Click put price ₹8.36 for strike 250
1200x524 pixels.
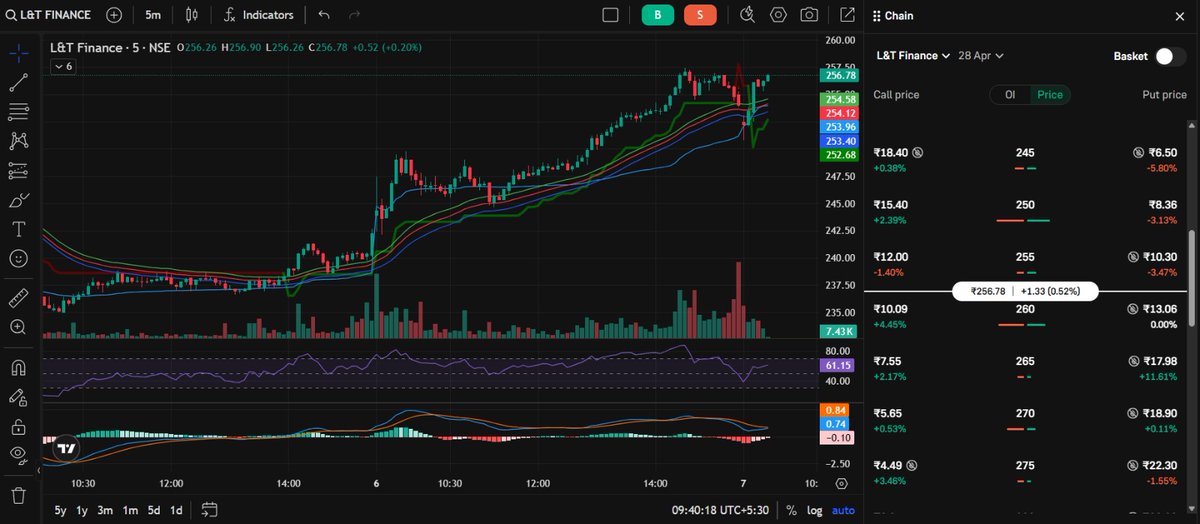click(1162, 204)
